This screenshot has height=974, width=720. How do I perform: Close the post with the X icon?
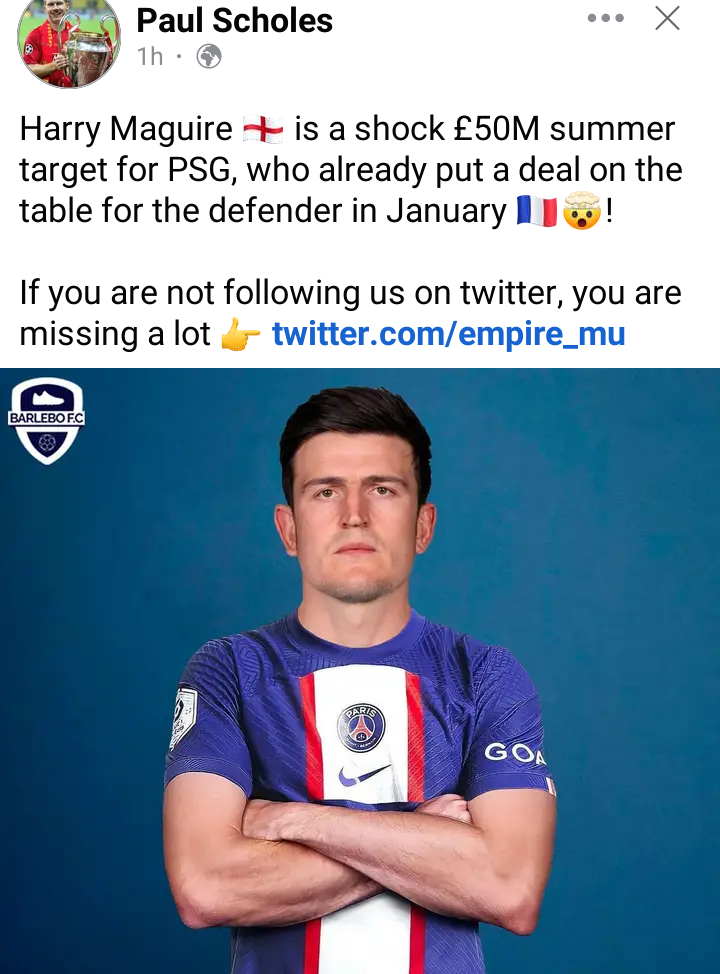(x=667, y=18)
